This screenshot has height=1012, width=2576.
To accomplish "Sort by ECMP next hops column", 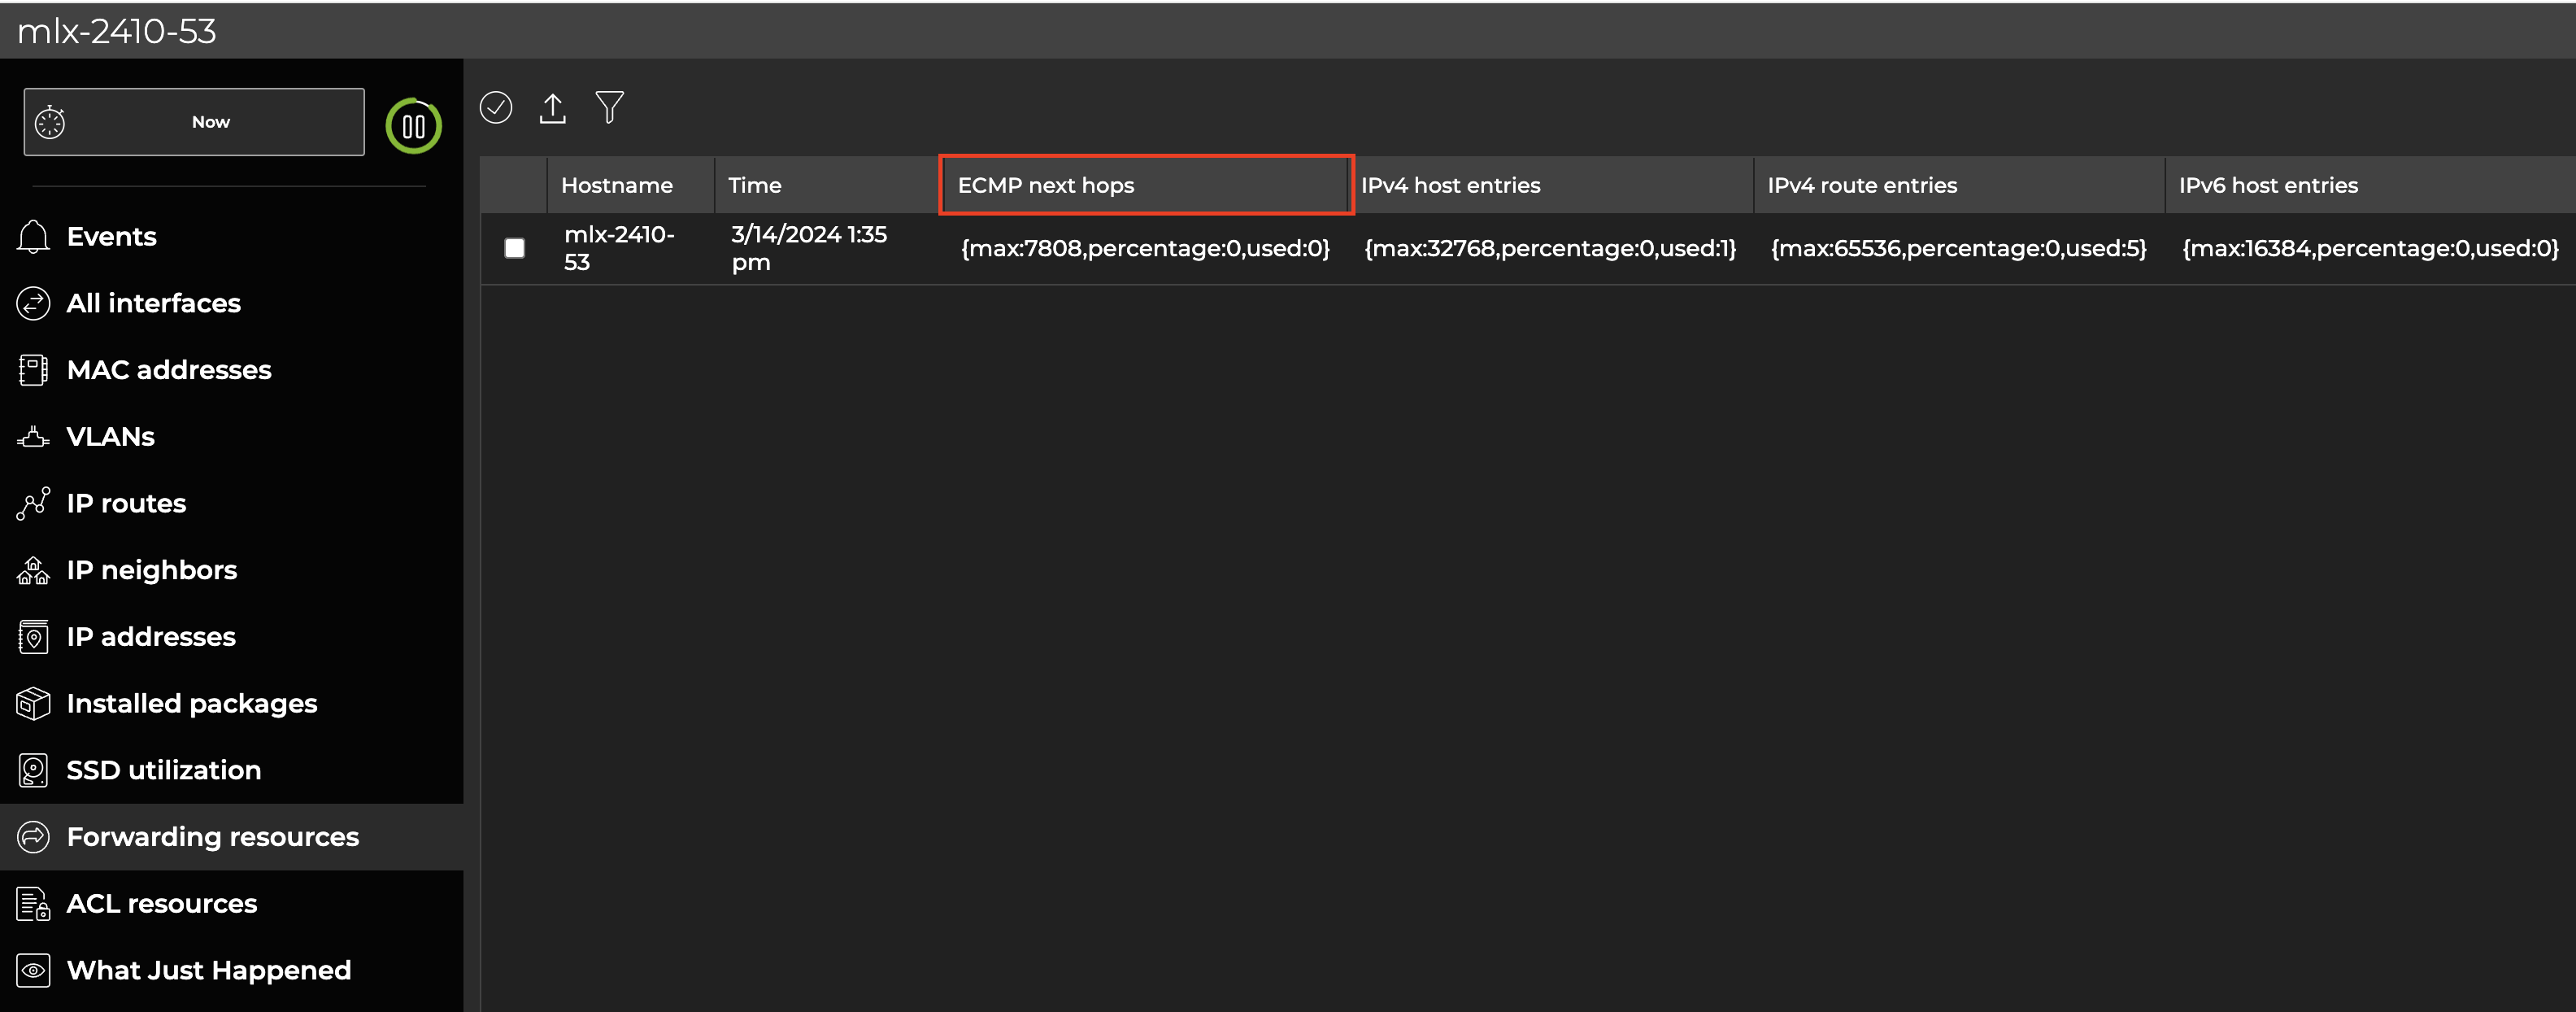I will click(1045, 185).
